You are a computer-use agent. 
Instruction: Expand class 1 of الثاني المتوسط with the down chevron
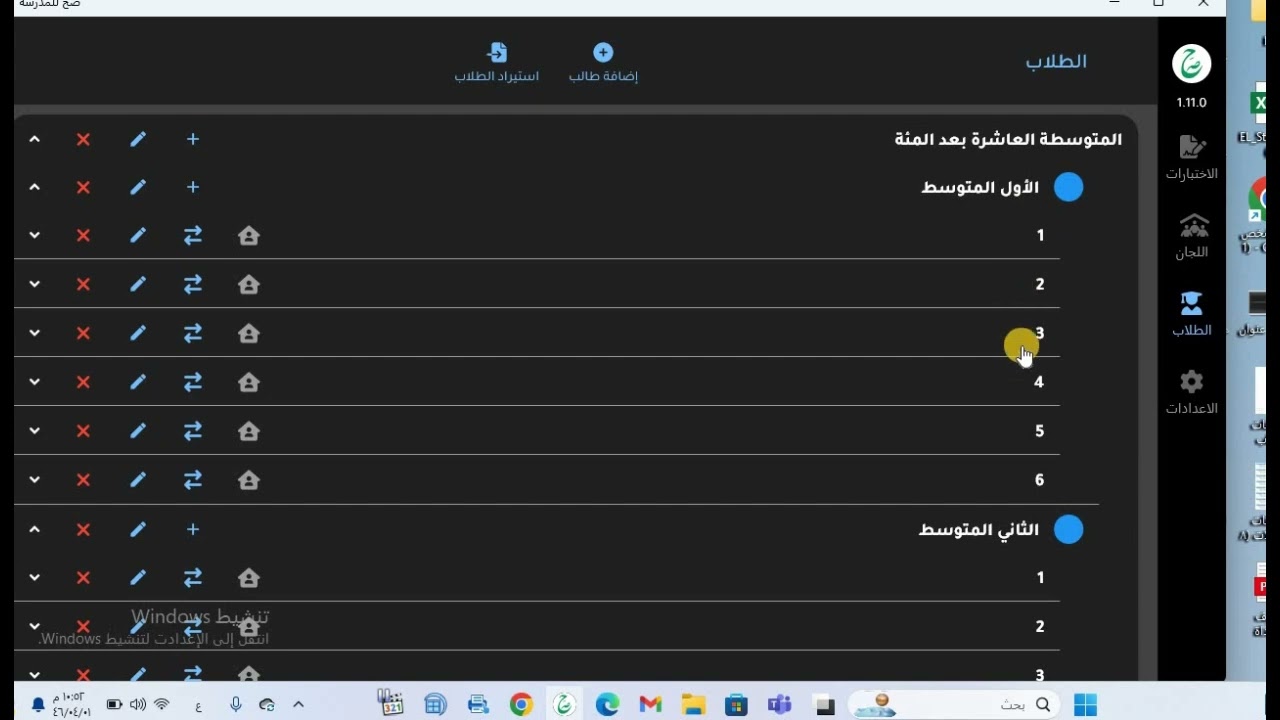click(34, 577)
